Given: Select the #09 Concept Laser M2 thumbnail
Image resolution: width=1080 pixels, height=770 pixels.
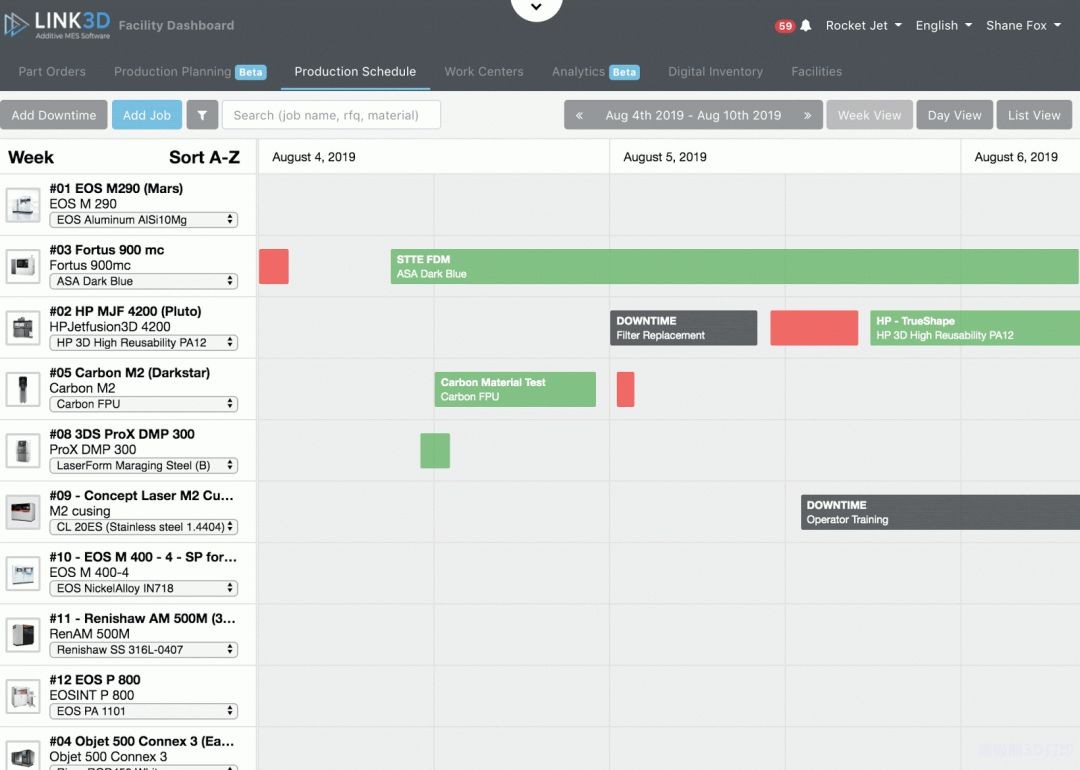Looking at the screenshot, I should (23, 512).
